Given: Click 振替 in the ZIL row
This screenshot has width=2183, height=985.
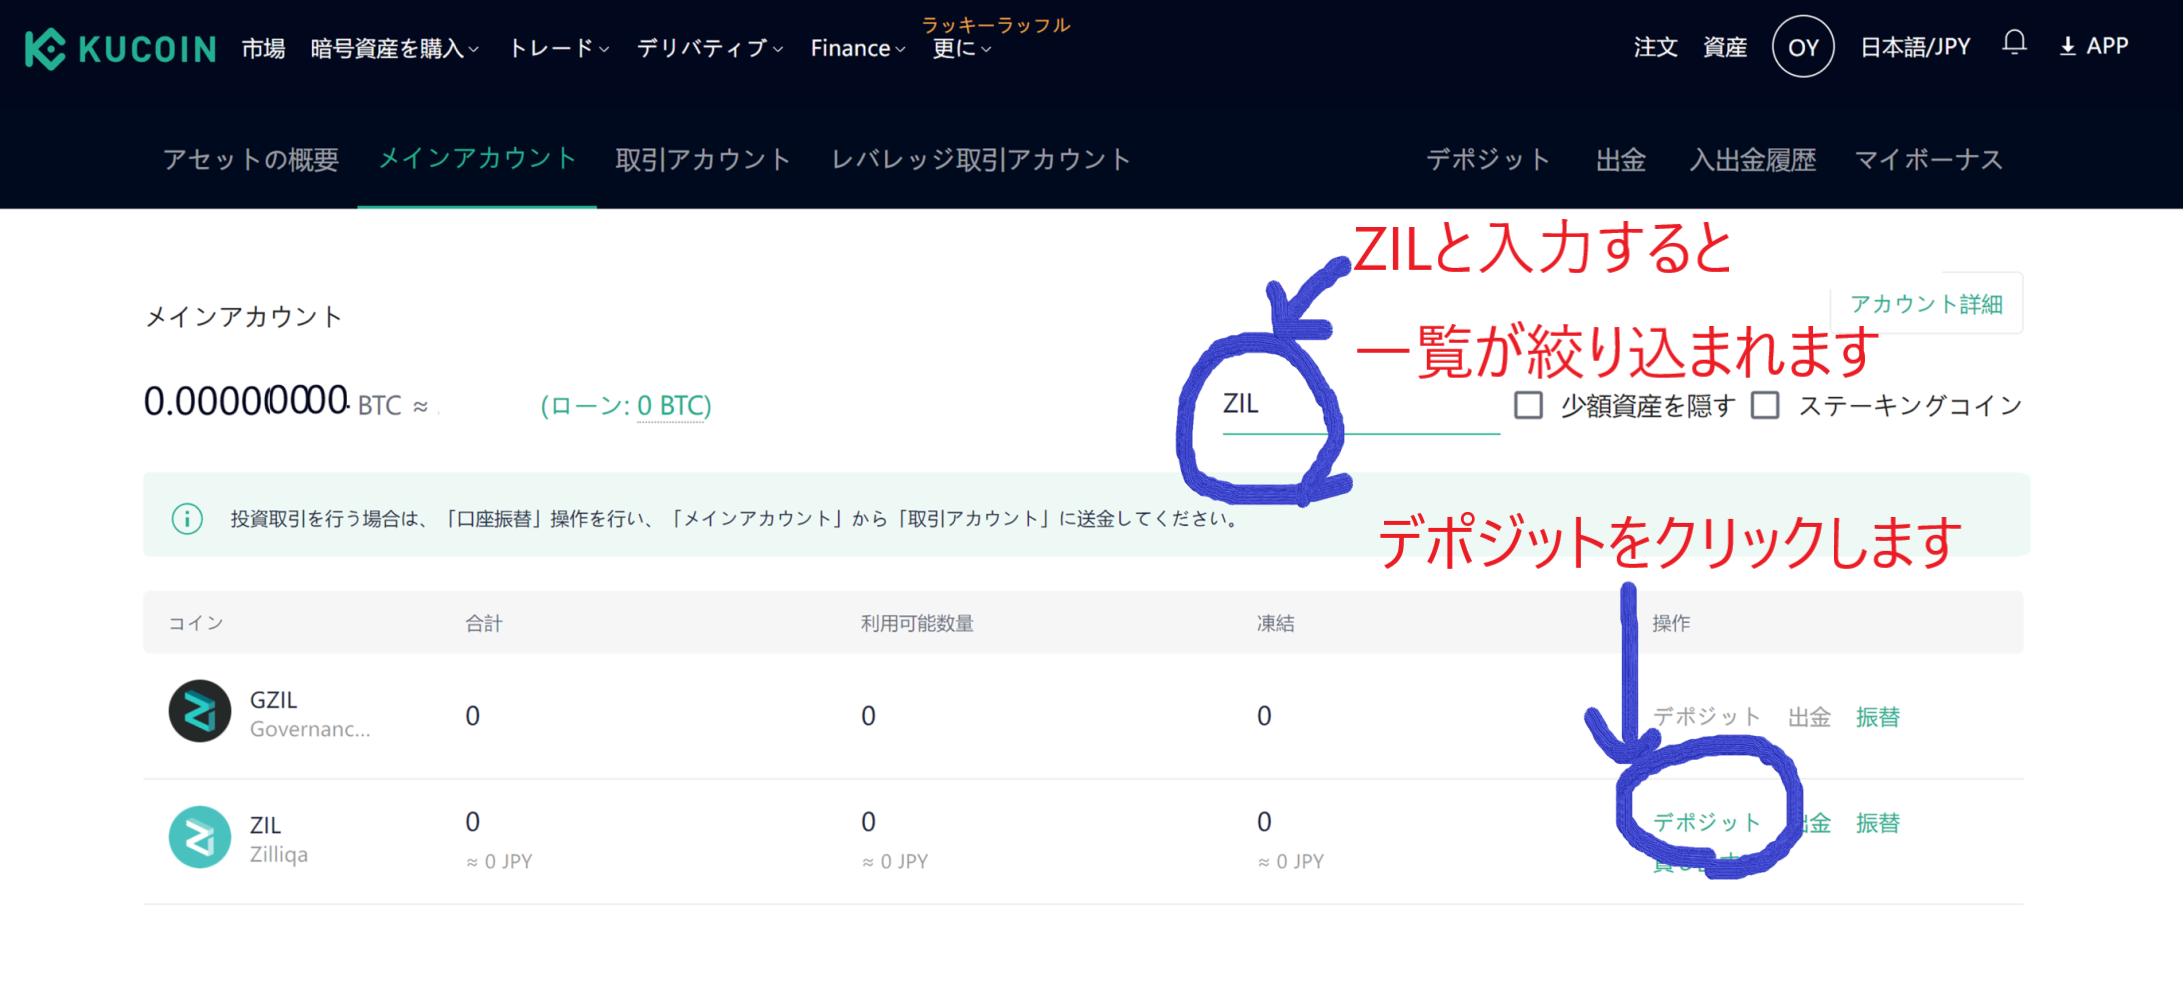Looking at the screenshot, I should [1877, 822].
